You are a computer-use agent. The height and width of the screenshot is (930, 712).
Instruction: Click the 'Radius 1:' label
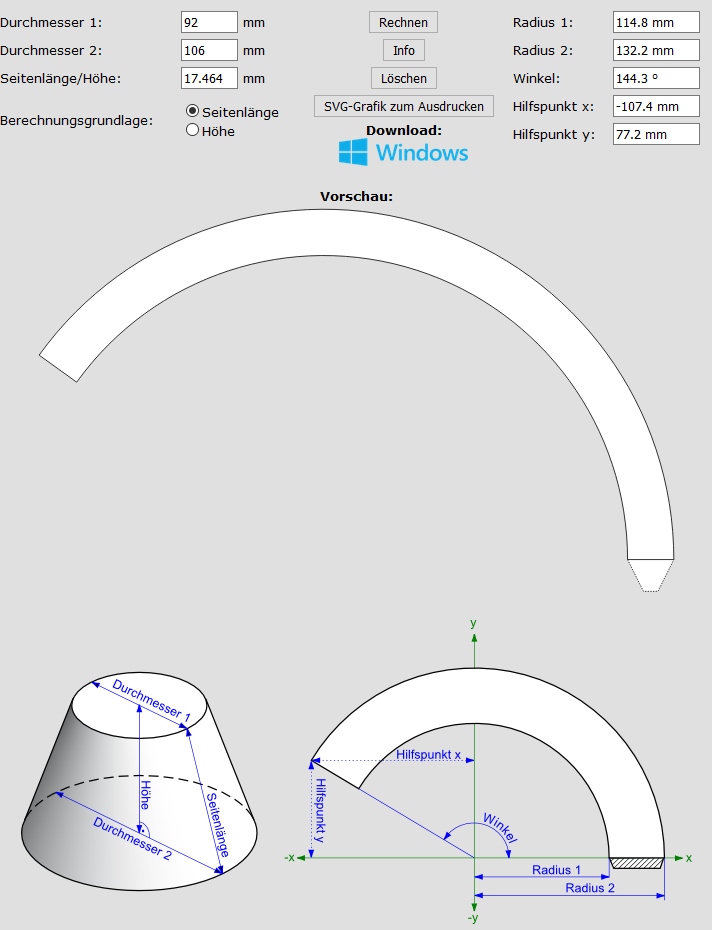click(x=543, y=23)
